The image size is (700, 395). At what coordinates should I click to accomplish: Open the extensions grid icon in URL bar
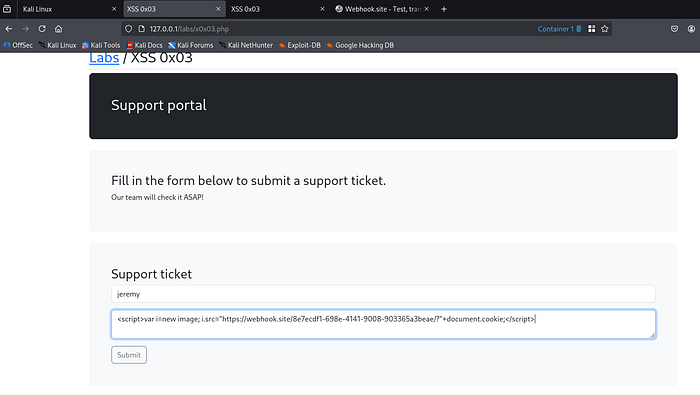(592, 29)
